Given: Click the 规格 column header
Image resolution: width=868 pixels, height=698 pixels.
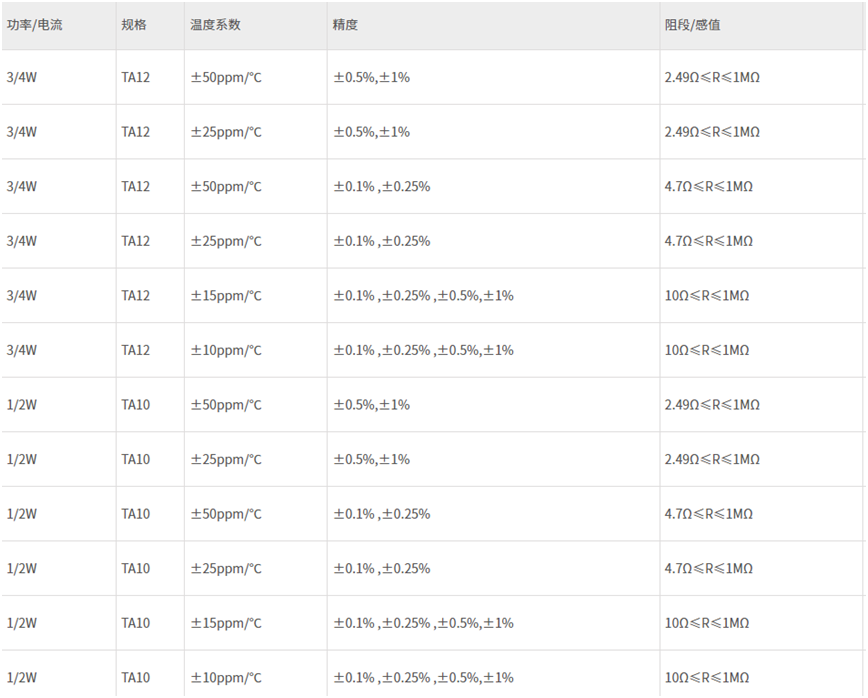Looking at the screenshot, I should [x=134, y=25].
